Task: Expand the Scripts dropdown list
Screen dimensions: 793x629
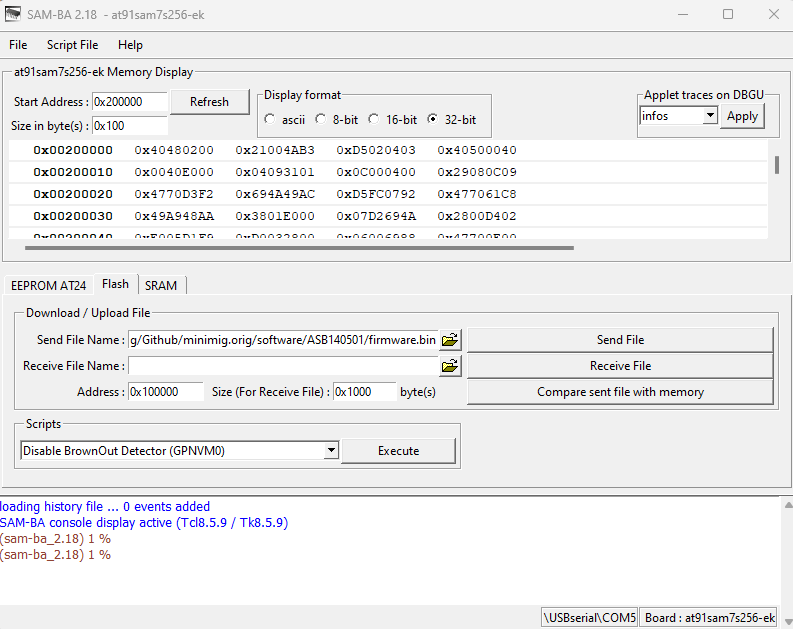Action: pyautogui.click(x=331, y=451)
